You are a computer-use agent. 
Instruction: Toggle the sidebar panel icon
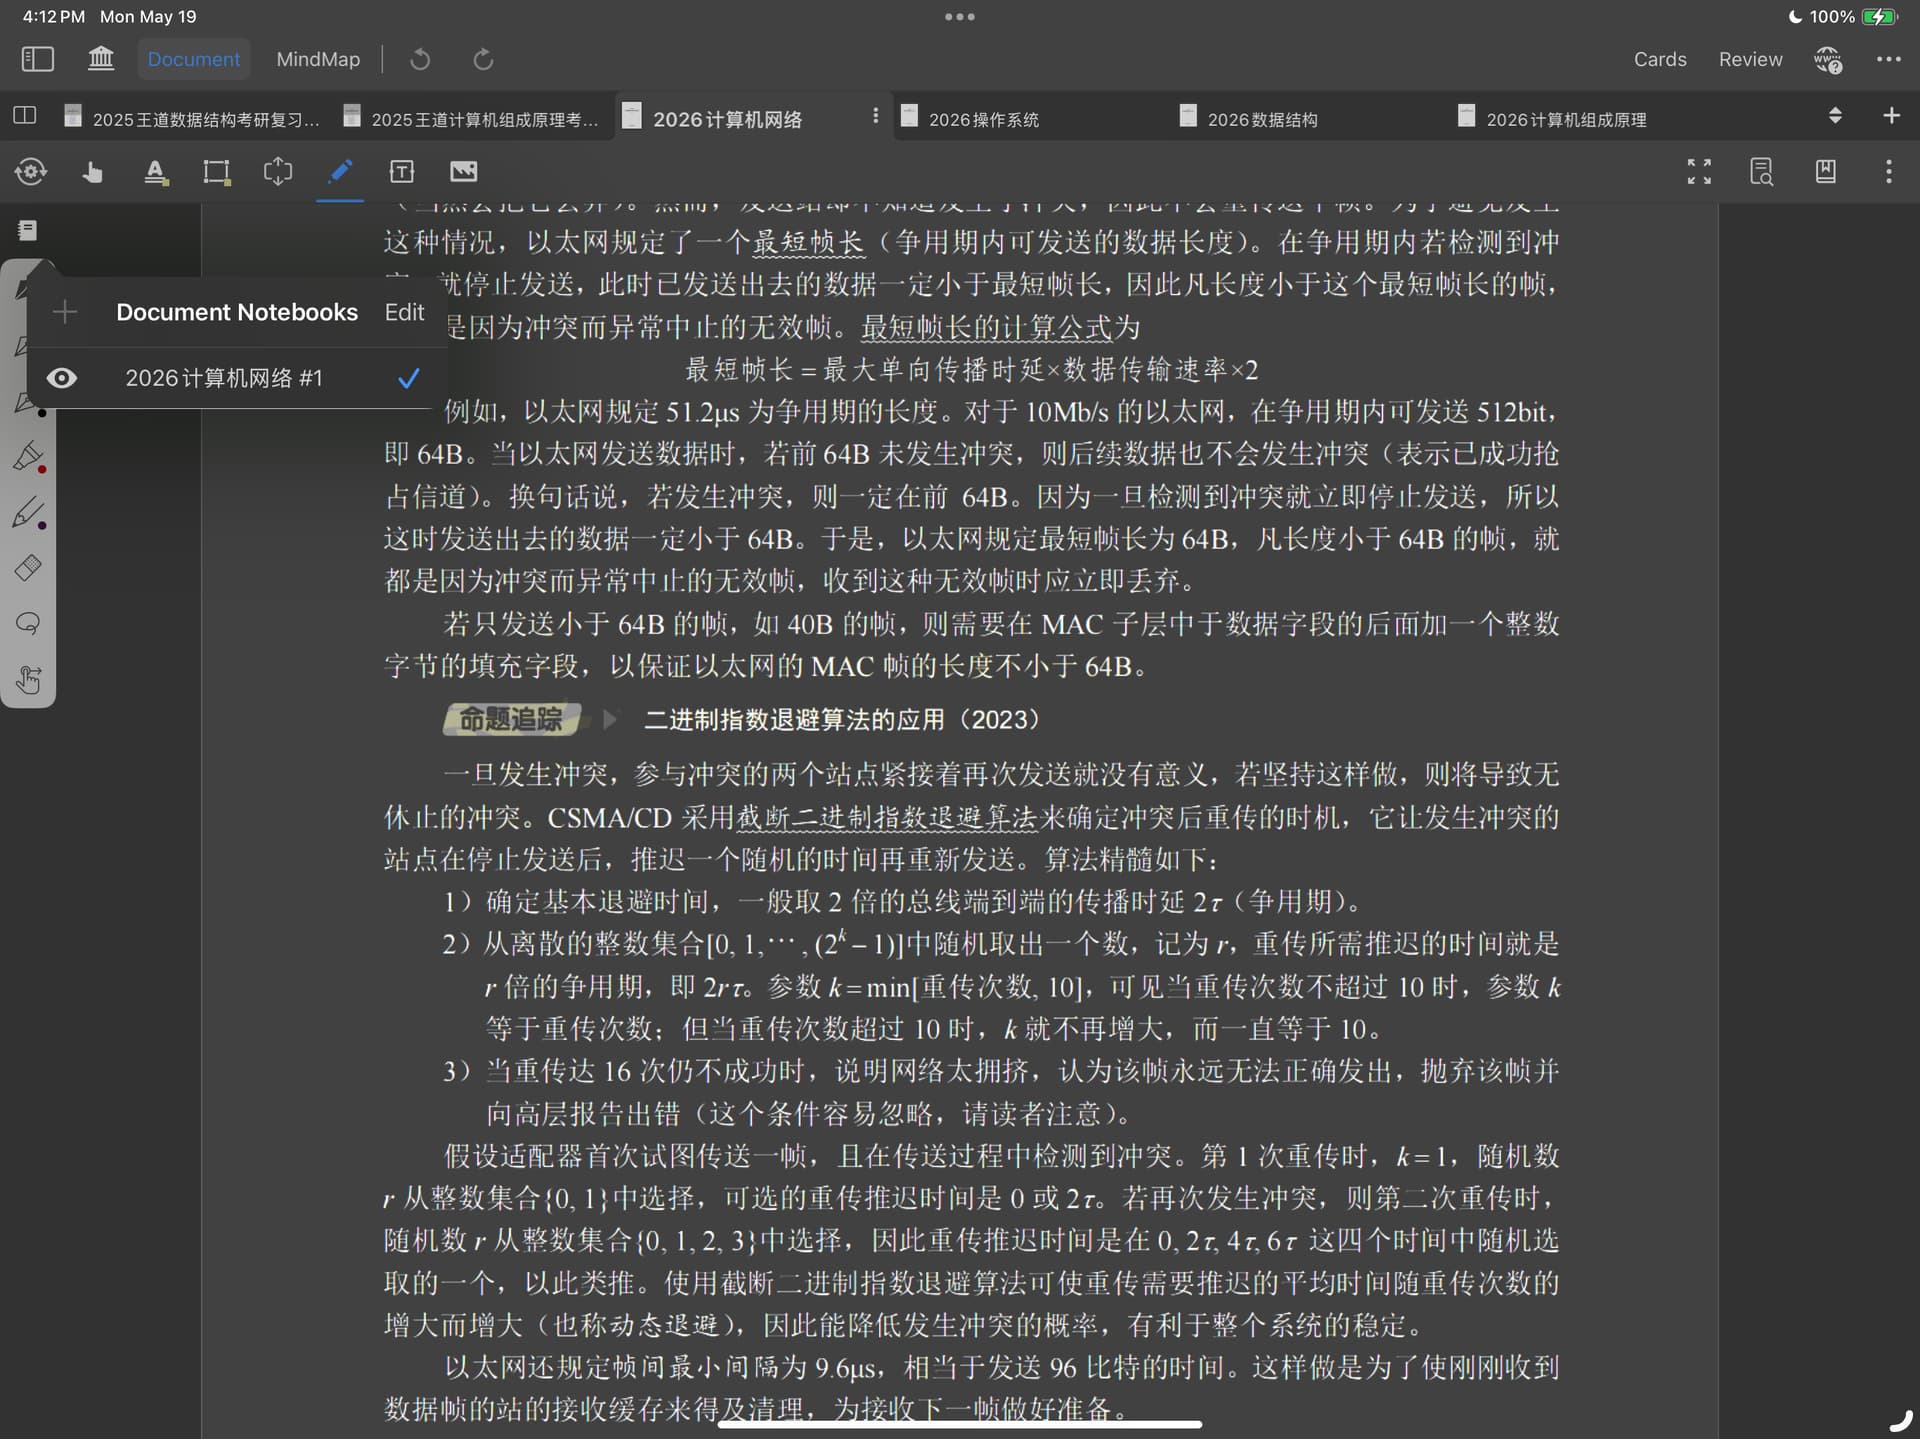tap(37, 59)
